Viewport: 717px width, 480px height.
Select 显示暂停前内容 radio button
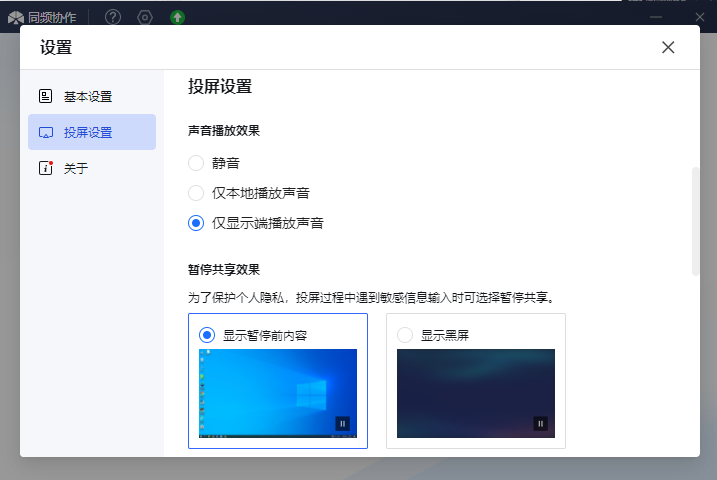(x=207, y=335)
